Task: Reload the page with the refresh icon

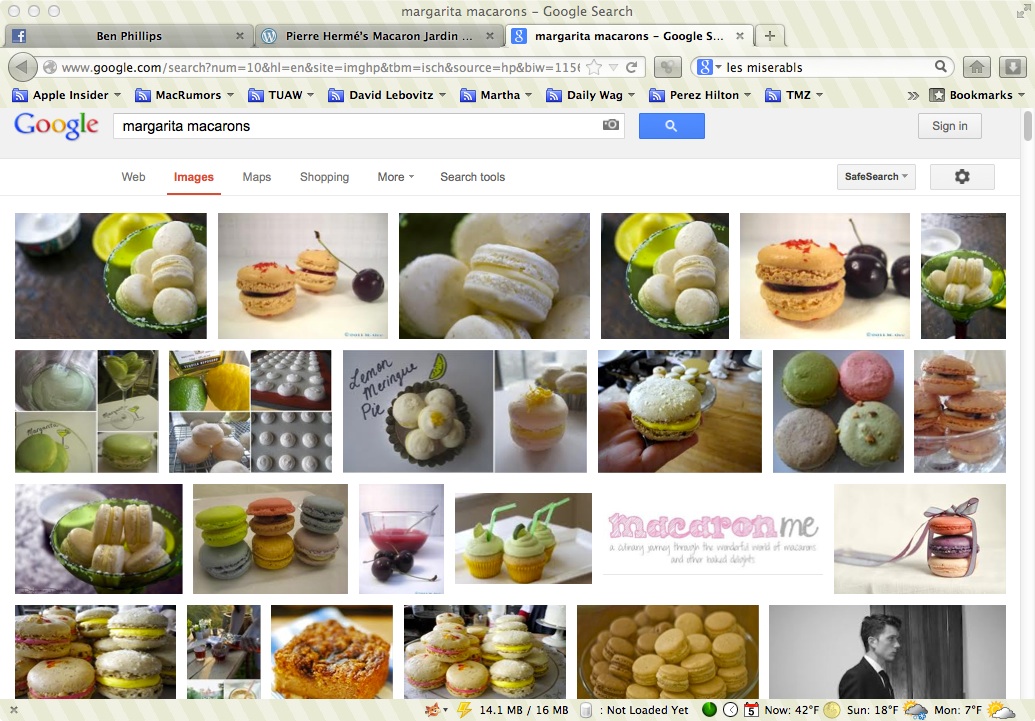Action: (632, 67)
